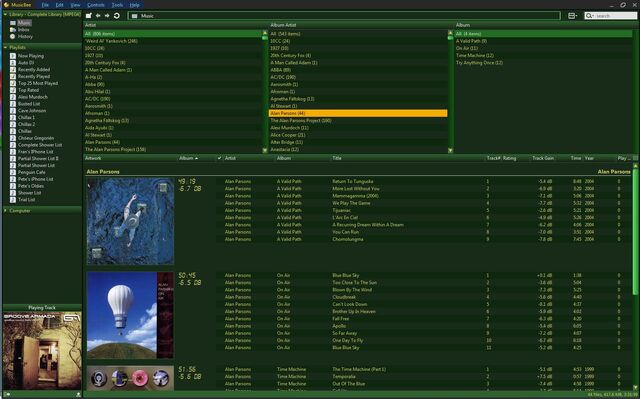
Task: Click the icon at bottom-left of Playing Track panel
Action: pos(6,395)
